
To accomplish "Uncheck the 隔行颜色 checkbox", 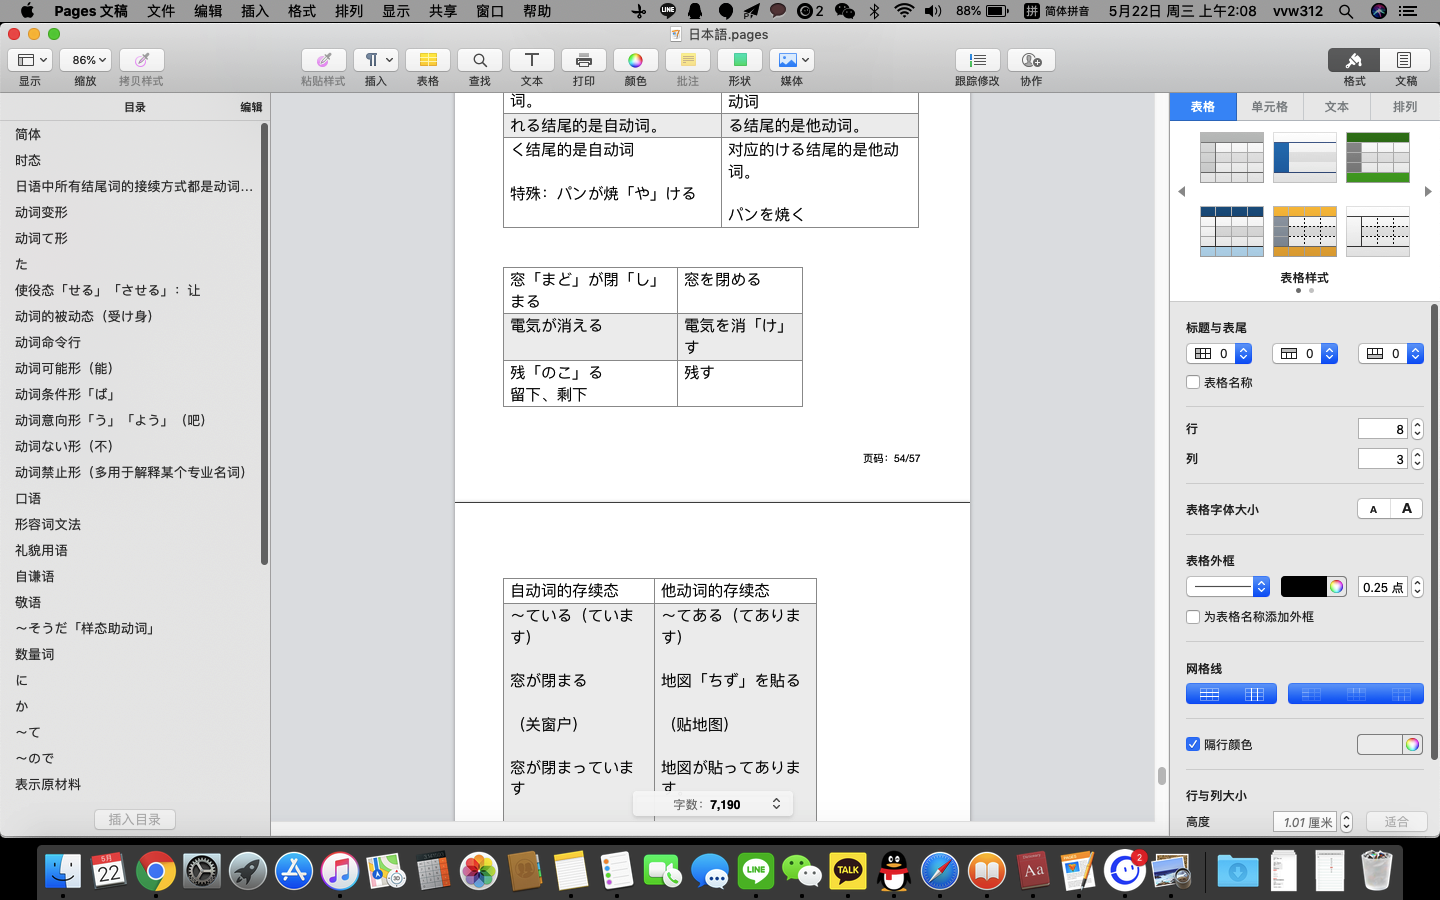I will pos(1193,744).
